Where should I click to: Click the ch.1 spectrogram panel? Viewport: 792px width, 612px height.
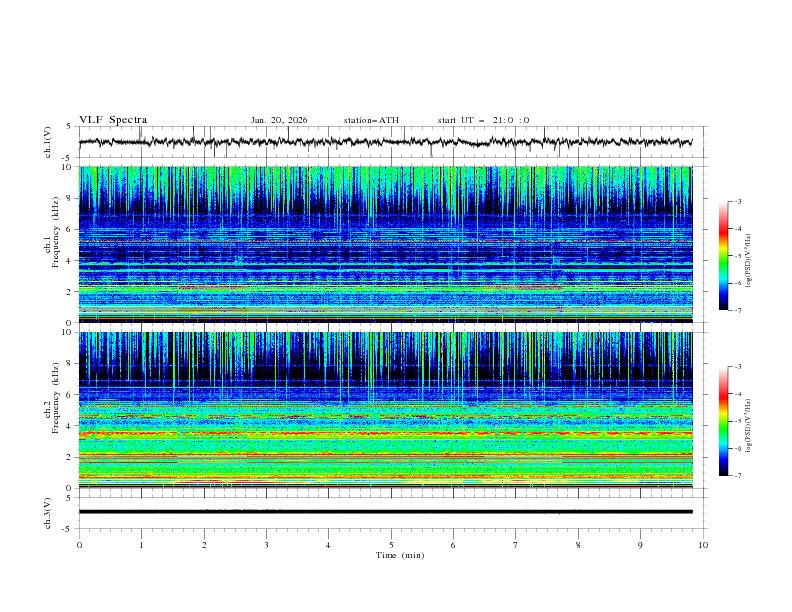coord(385,244)
